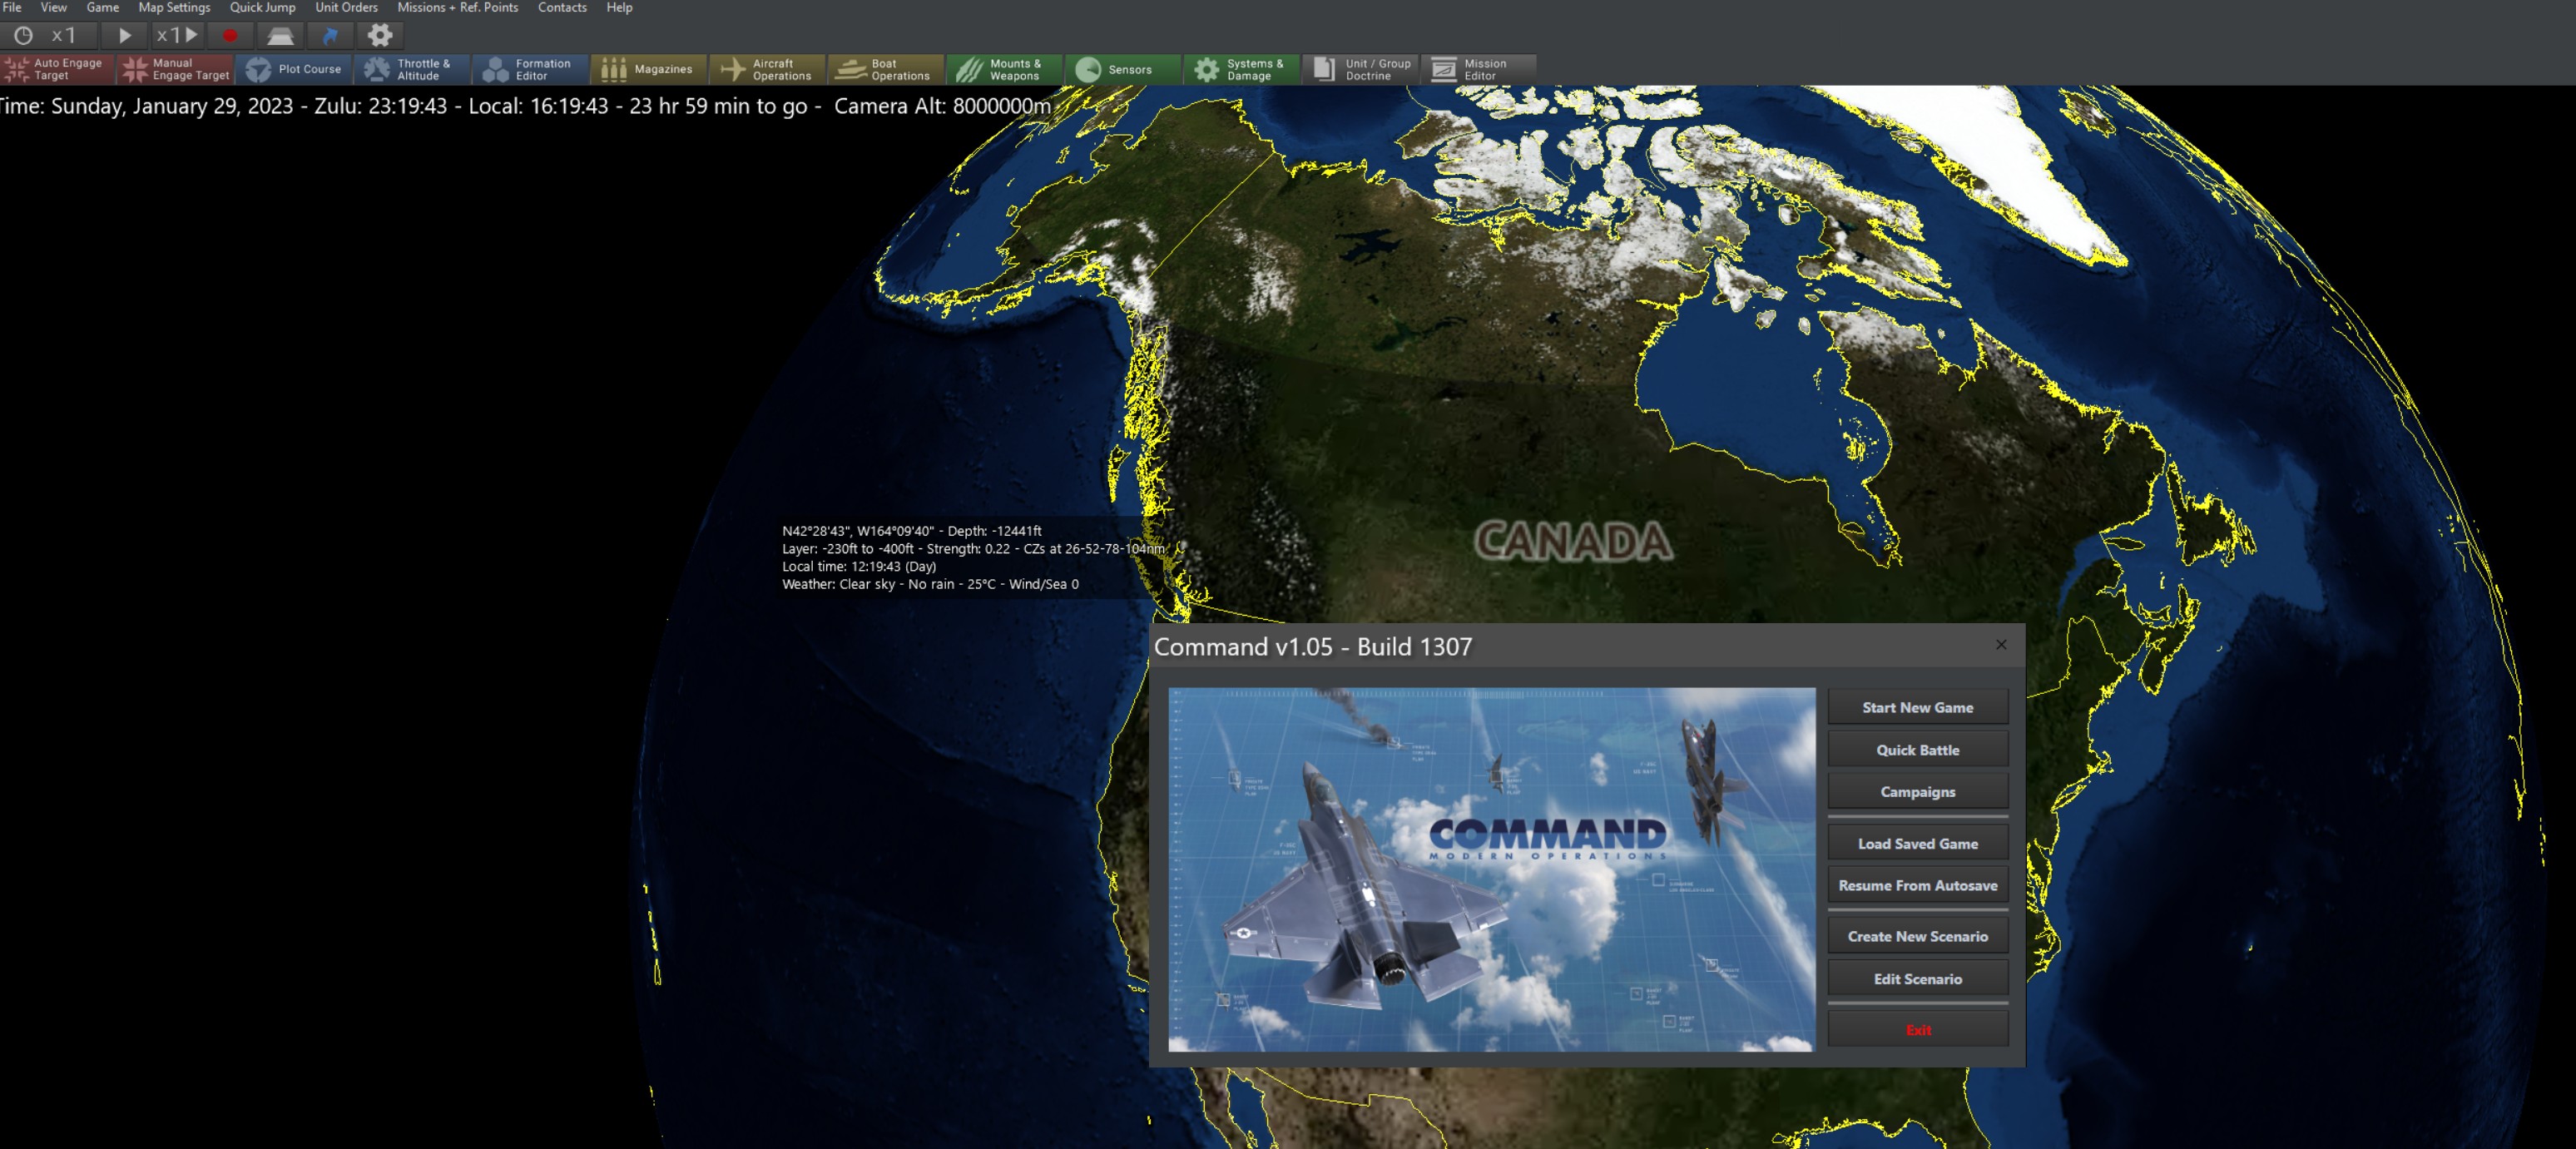Open Campaigns from the start dialog

(1917, 792)
